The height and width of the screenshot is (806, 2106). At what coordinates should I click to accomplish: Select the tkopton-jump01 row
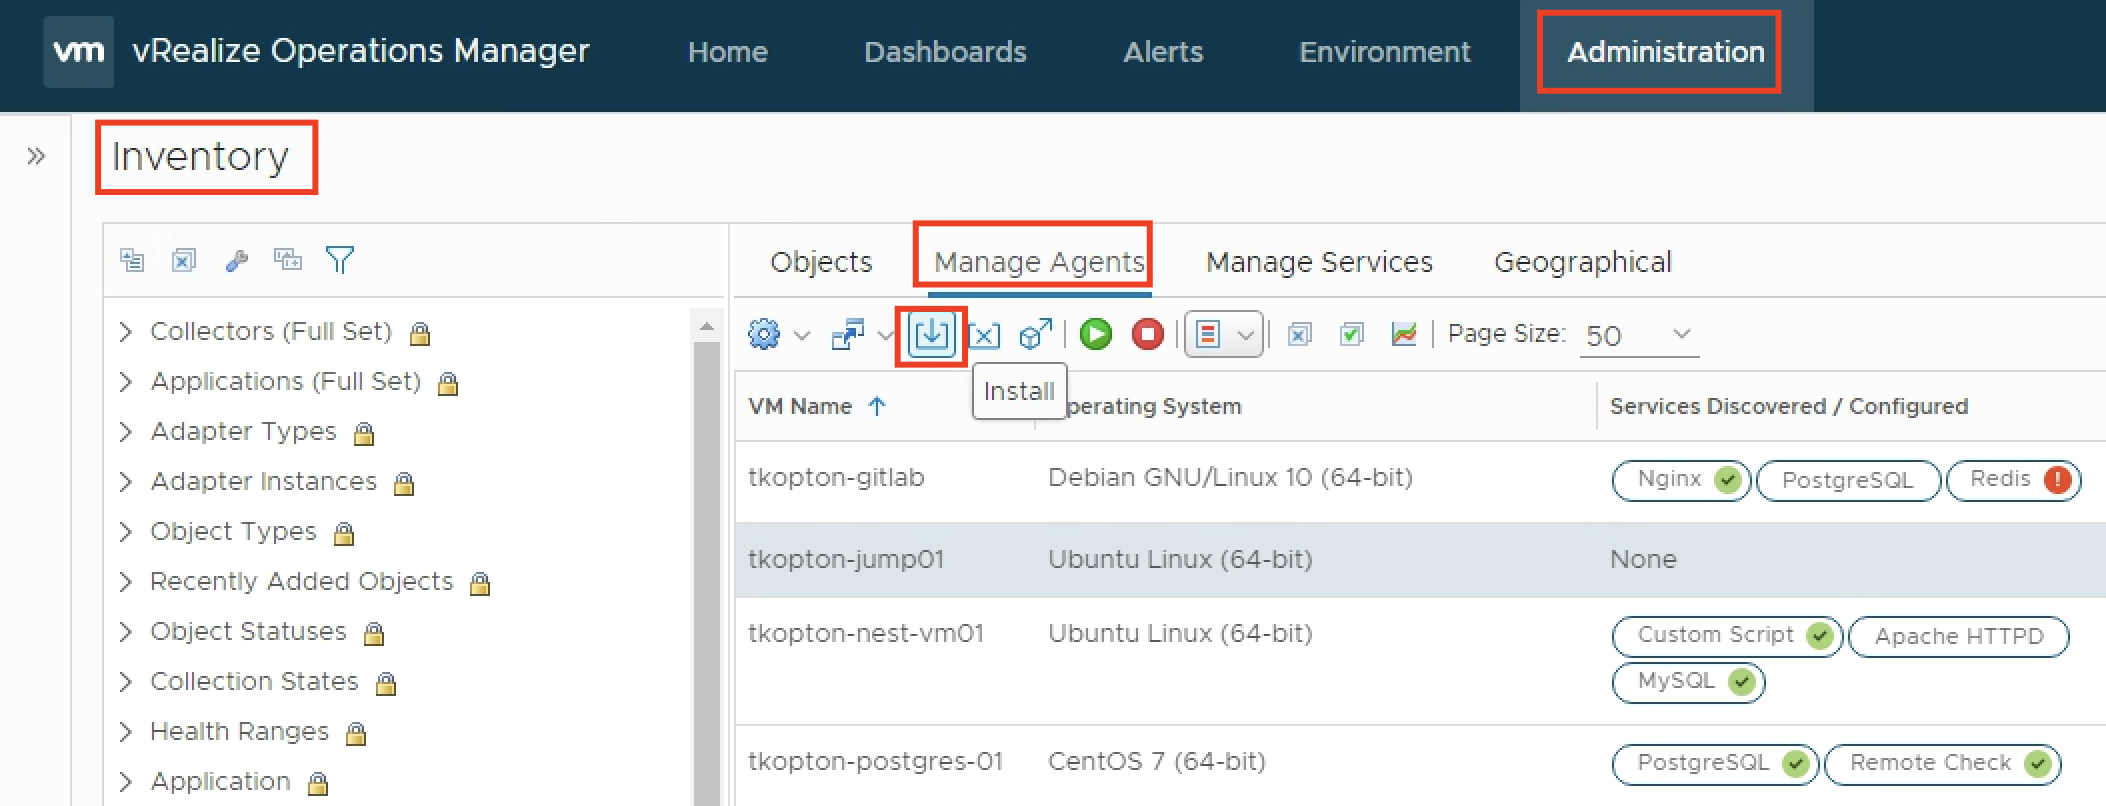click(x=846, y=559)
